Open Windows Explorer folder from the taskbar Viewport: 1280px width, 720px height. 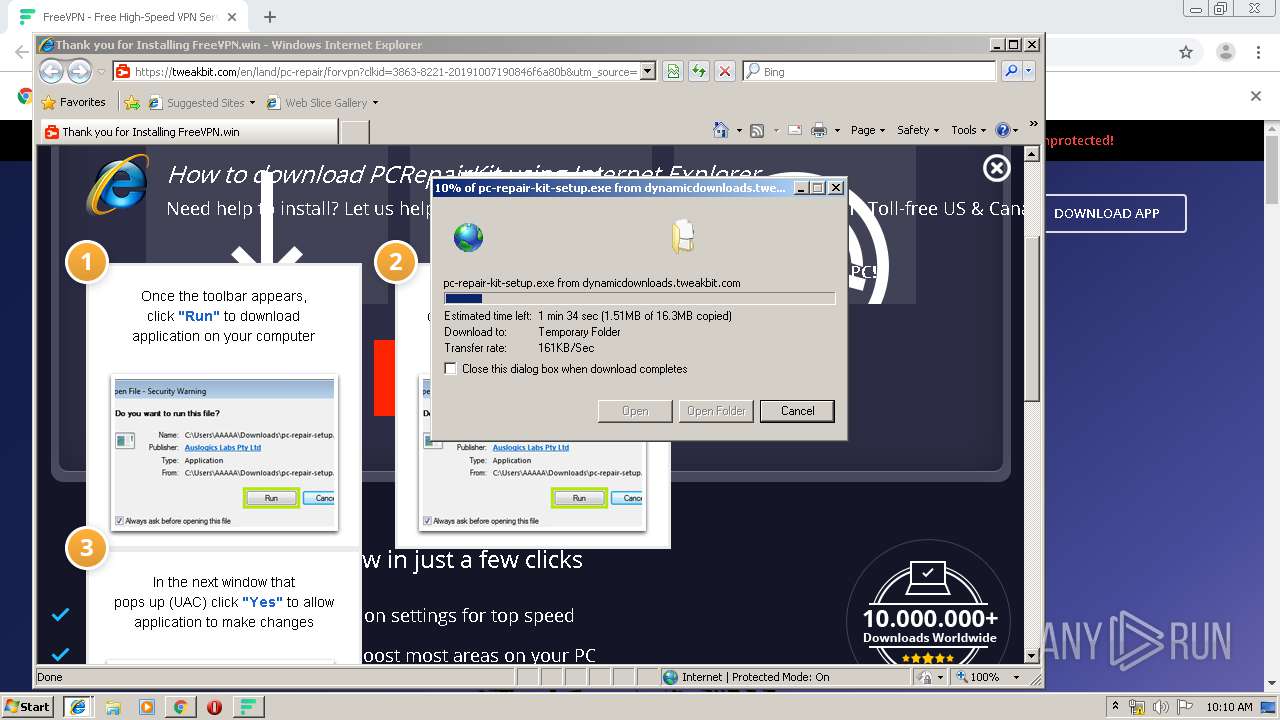tap(113, 706)
